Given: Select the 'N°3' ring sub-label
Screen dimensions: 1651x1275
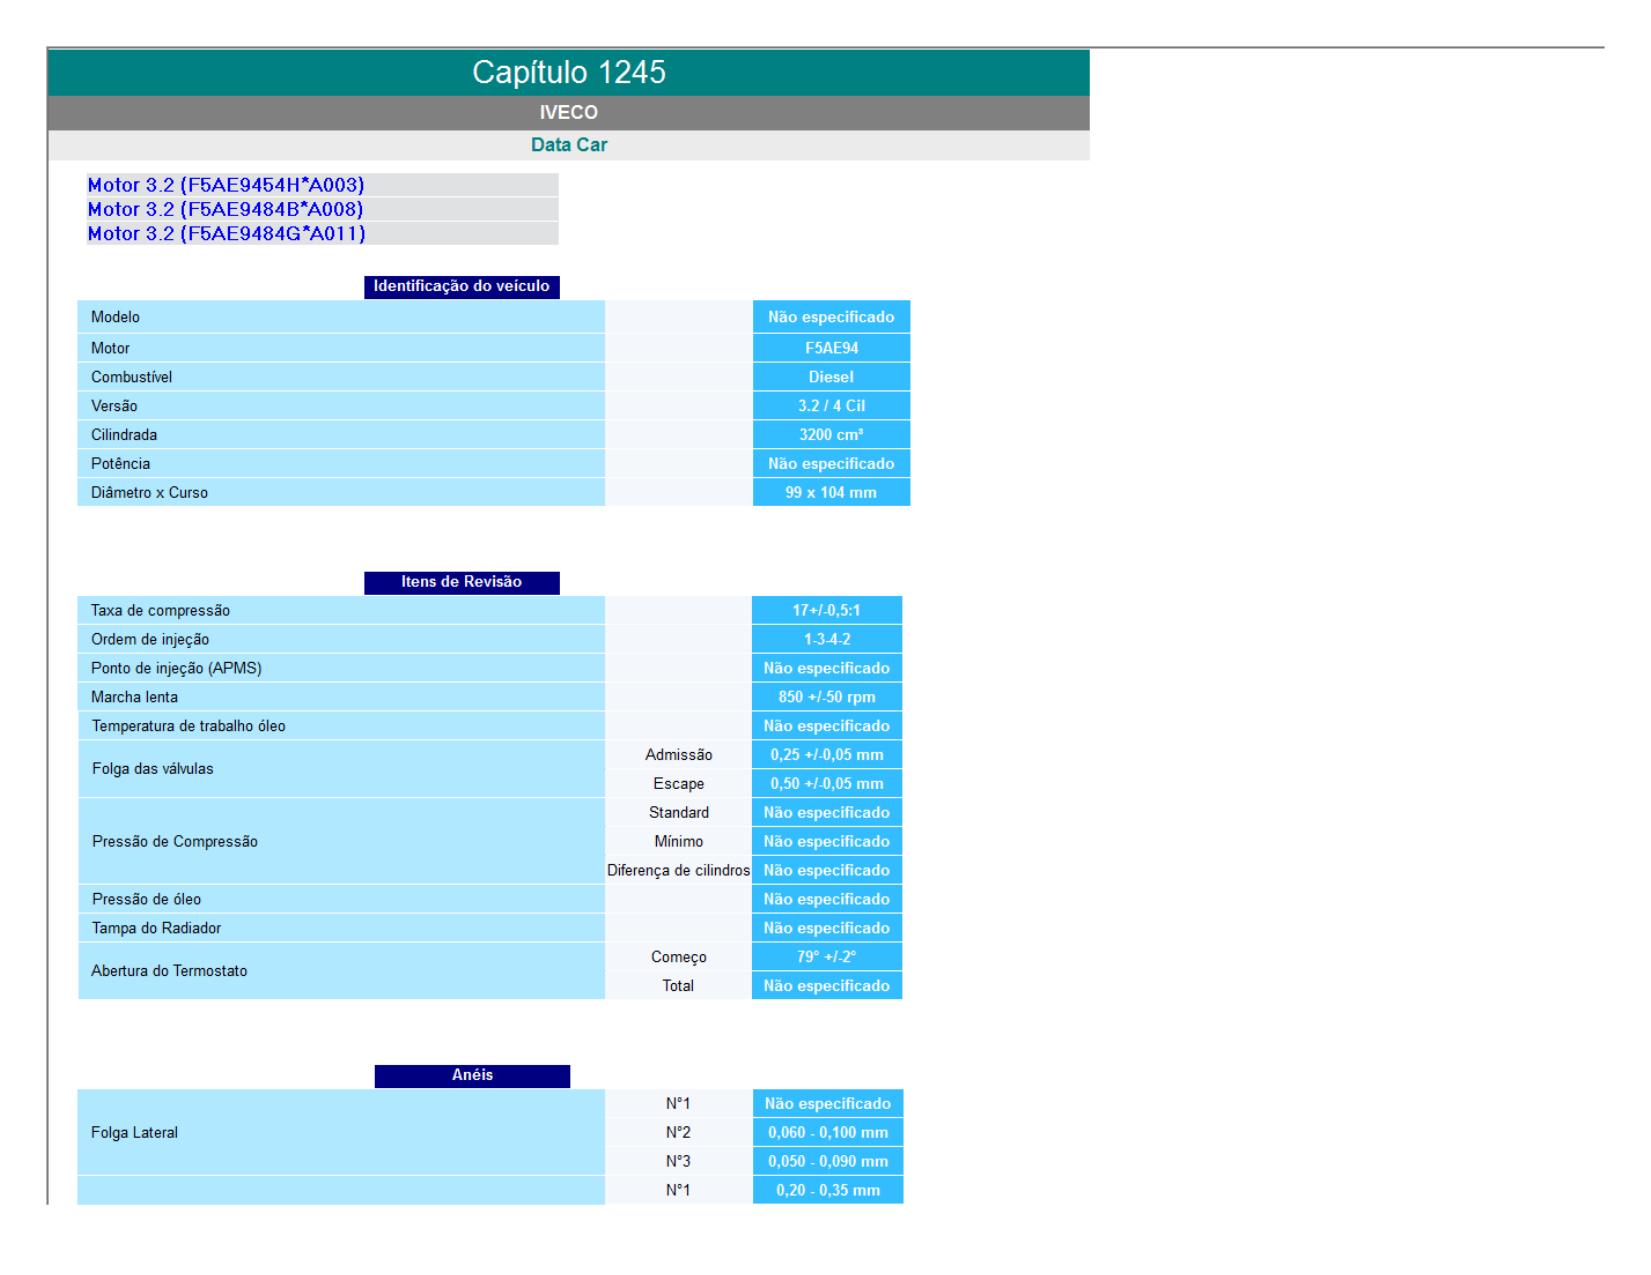Looking at the screenshot, I should [678, 1162].
